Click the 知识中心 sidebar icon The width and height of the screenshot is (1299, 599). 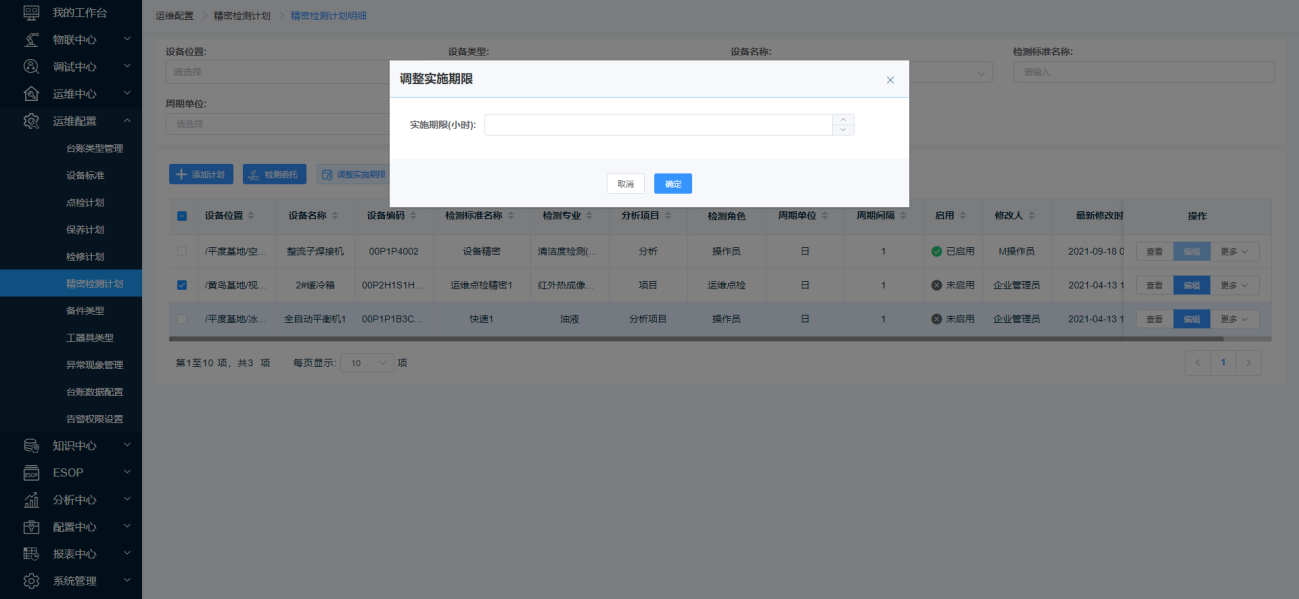point(31,445)
